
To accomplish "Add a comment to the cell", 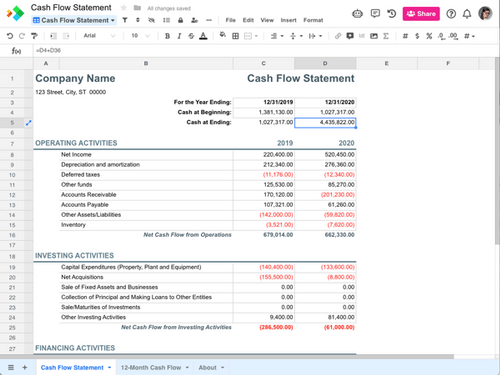I will (x=350, y=36).
